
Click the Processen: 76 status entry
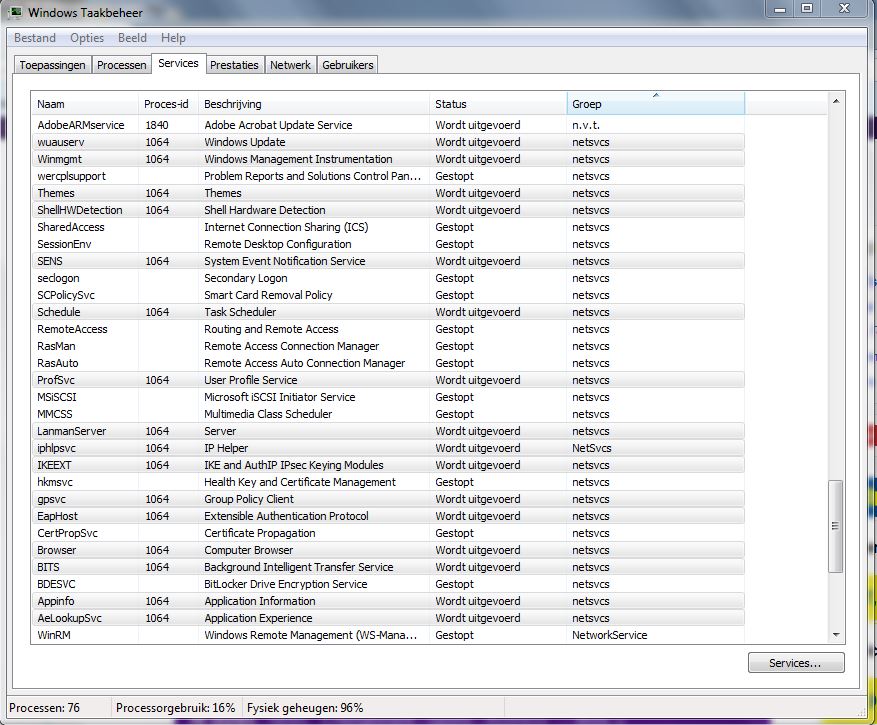[x=44, y=708]
